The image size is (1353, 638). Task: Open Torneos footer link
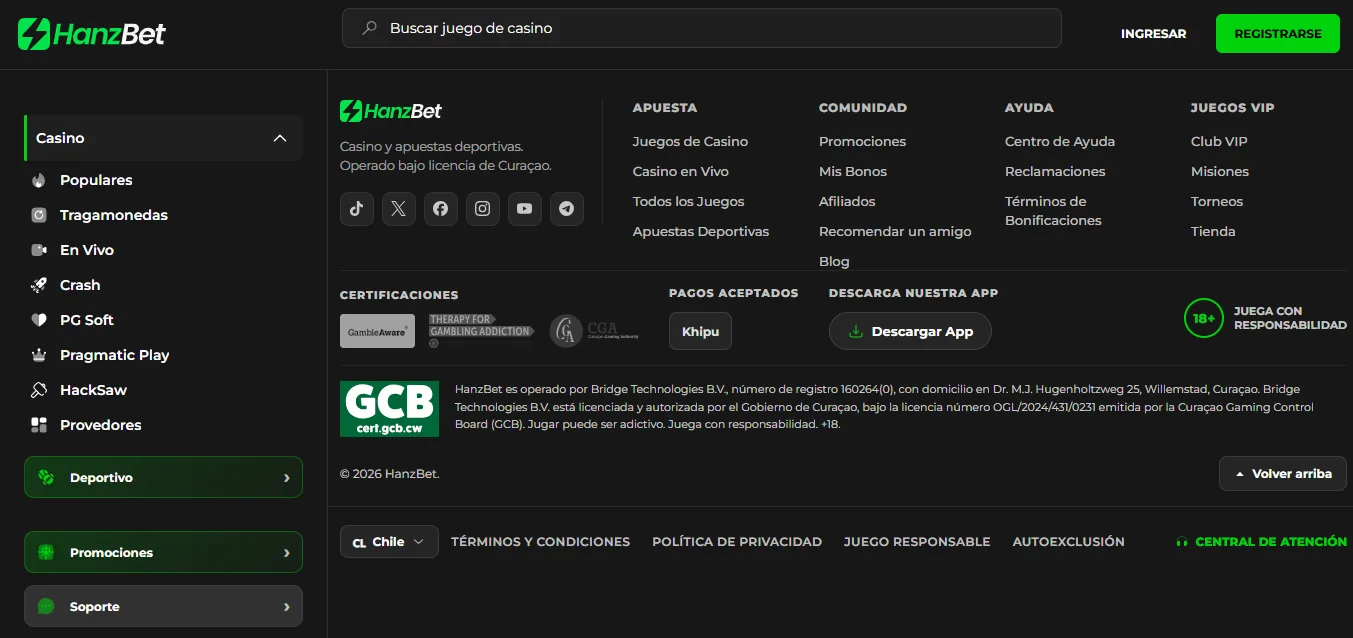1217,202
